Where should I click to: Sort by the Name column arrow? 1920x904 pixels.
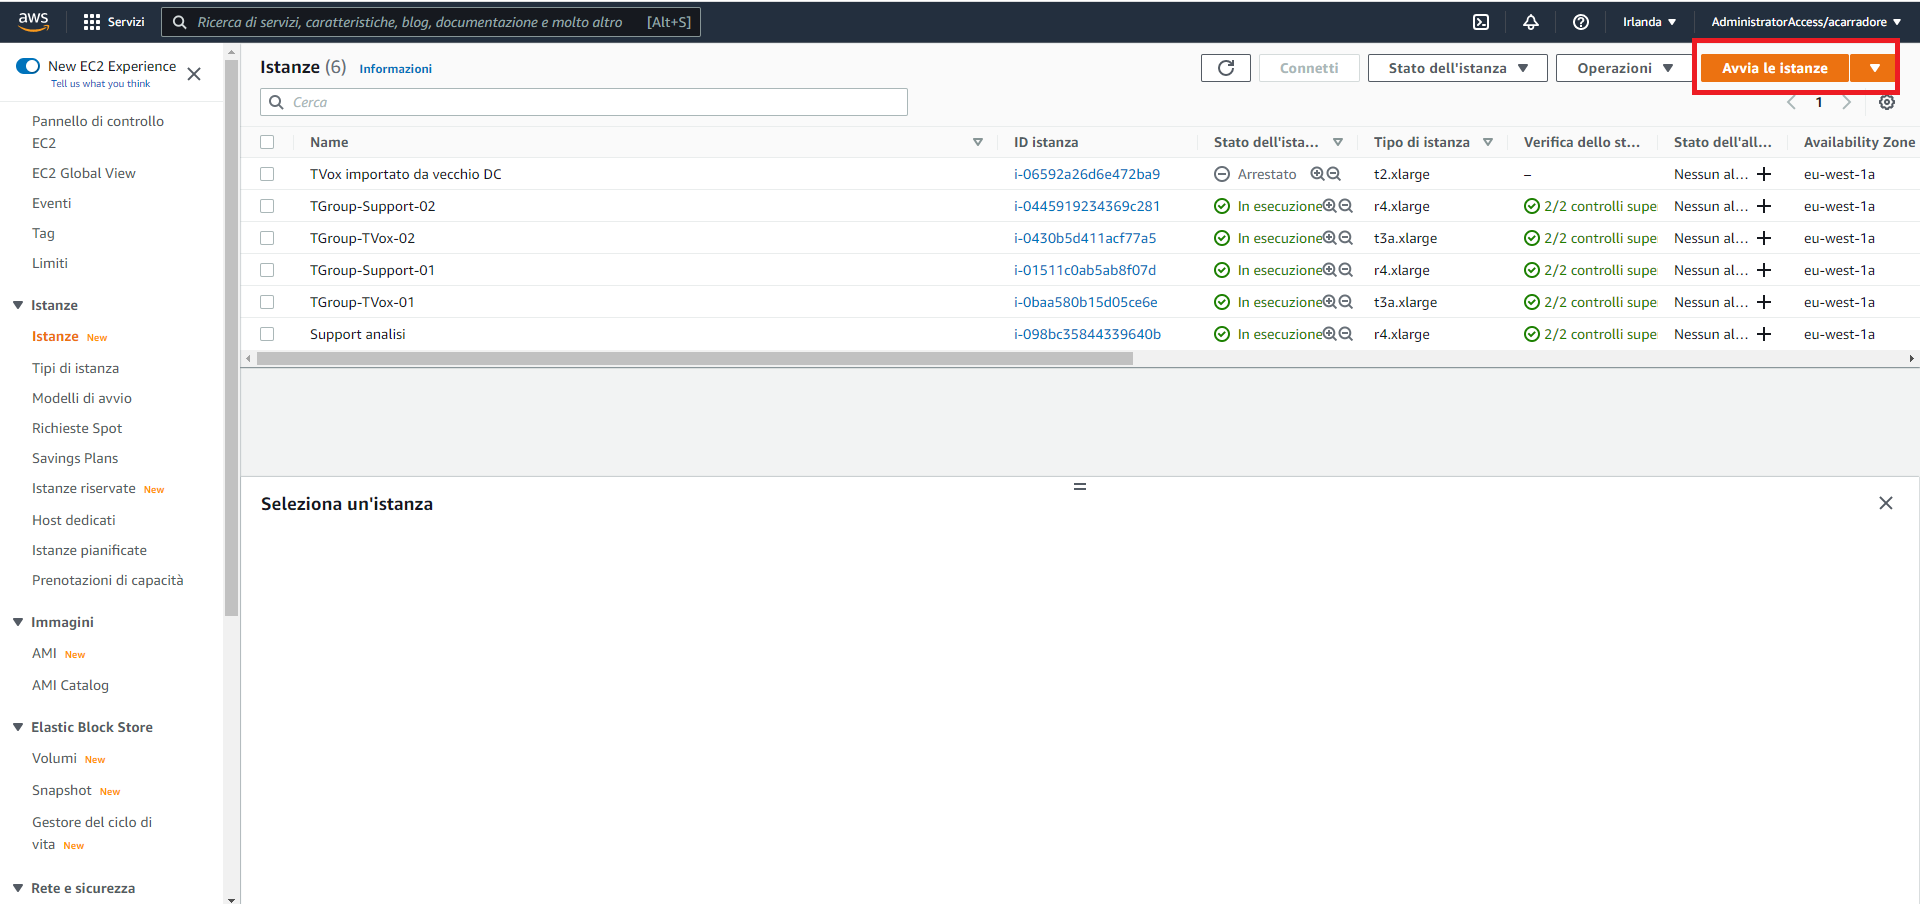[x=978, y=142]
